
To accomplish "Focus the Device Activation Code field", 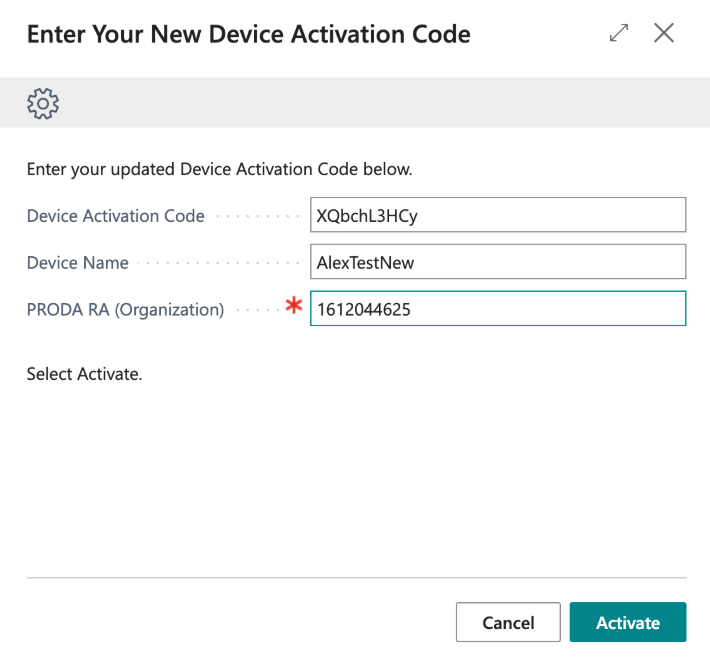I will pos(497,215).
